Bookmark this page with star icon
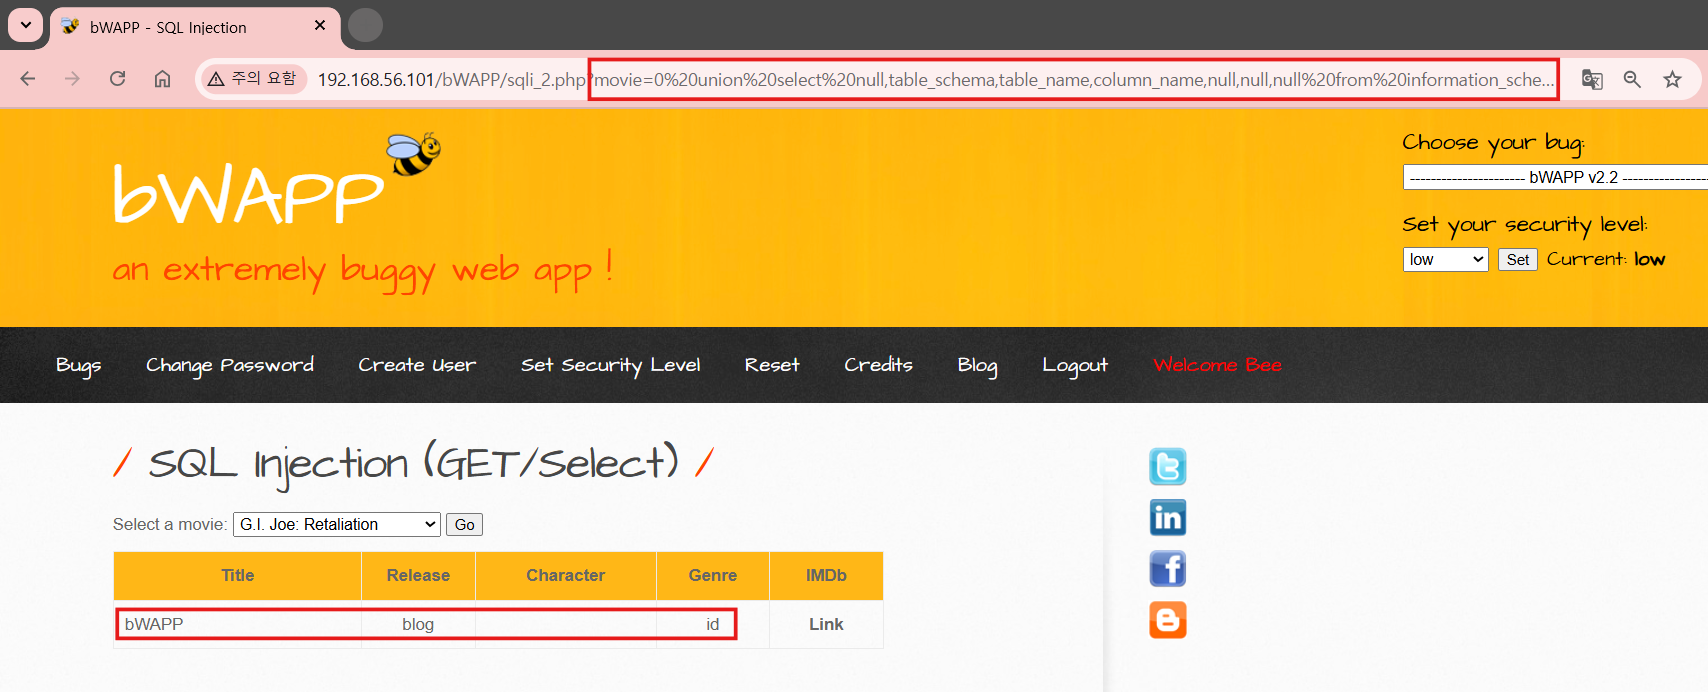 (1673, 79)
